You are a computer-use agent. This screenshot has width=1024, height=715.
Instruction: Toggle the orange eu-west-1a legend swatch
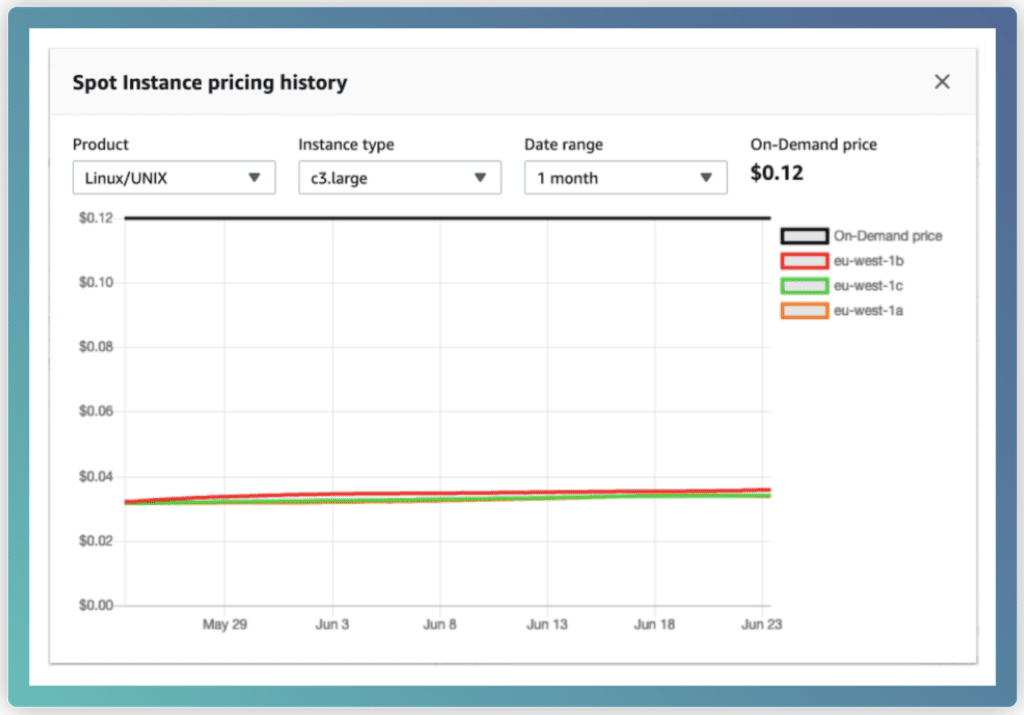pyautogui.click(x=803, y=311)
